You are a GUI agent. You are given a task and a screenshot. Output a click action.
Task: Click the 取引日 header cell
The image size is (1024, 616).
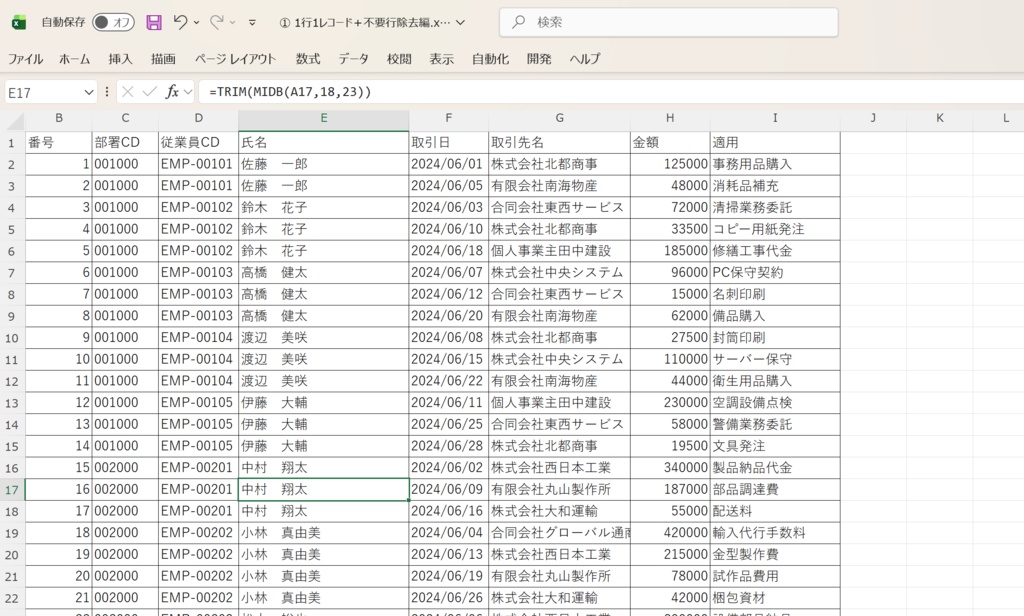pyautogui.click(x=449, y=142)
